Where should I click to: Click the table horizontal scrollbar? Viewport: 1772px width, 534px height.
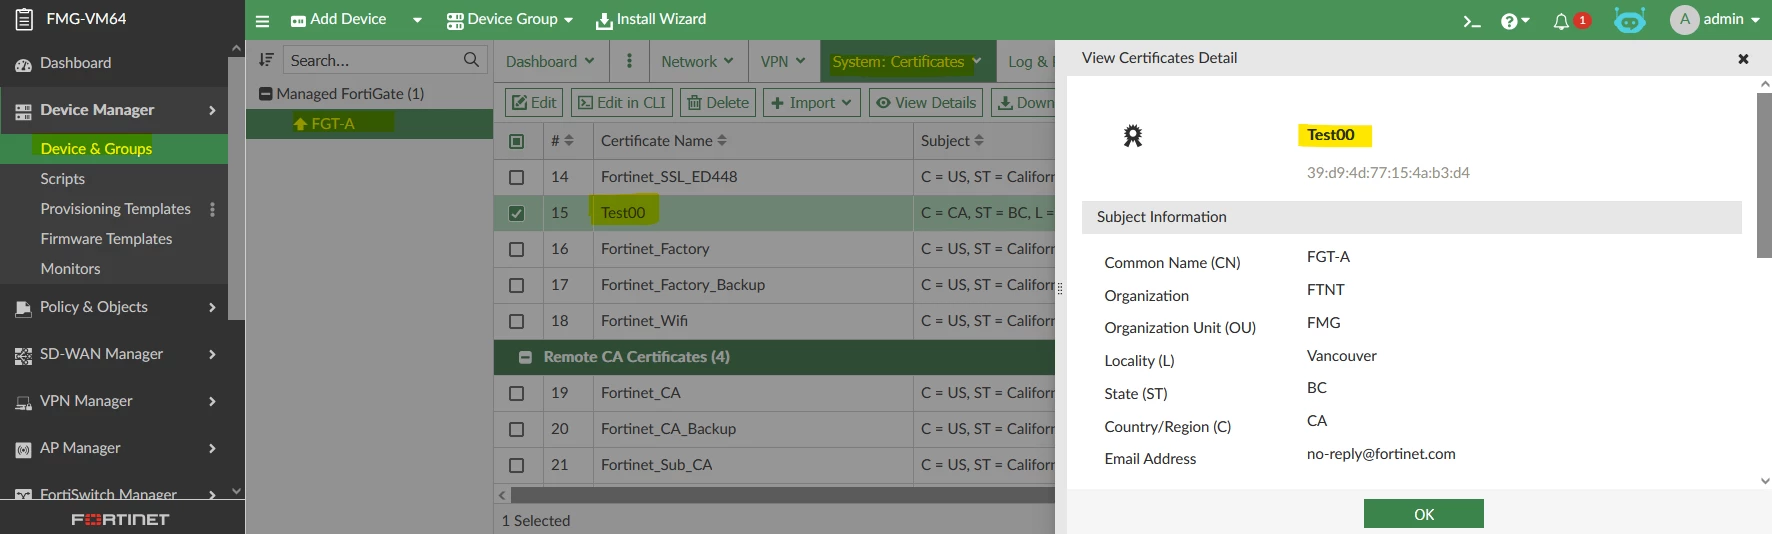coord(782,495)
